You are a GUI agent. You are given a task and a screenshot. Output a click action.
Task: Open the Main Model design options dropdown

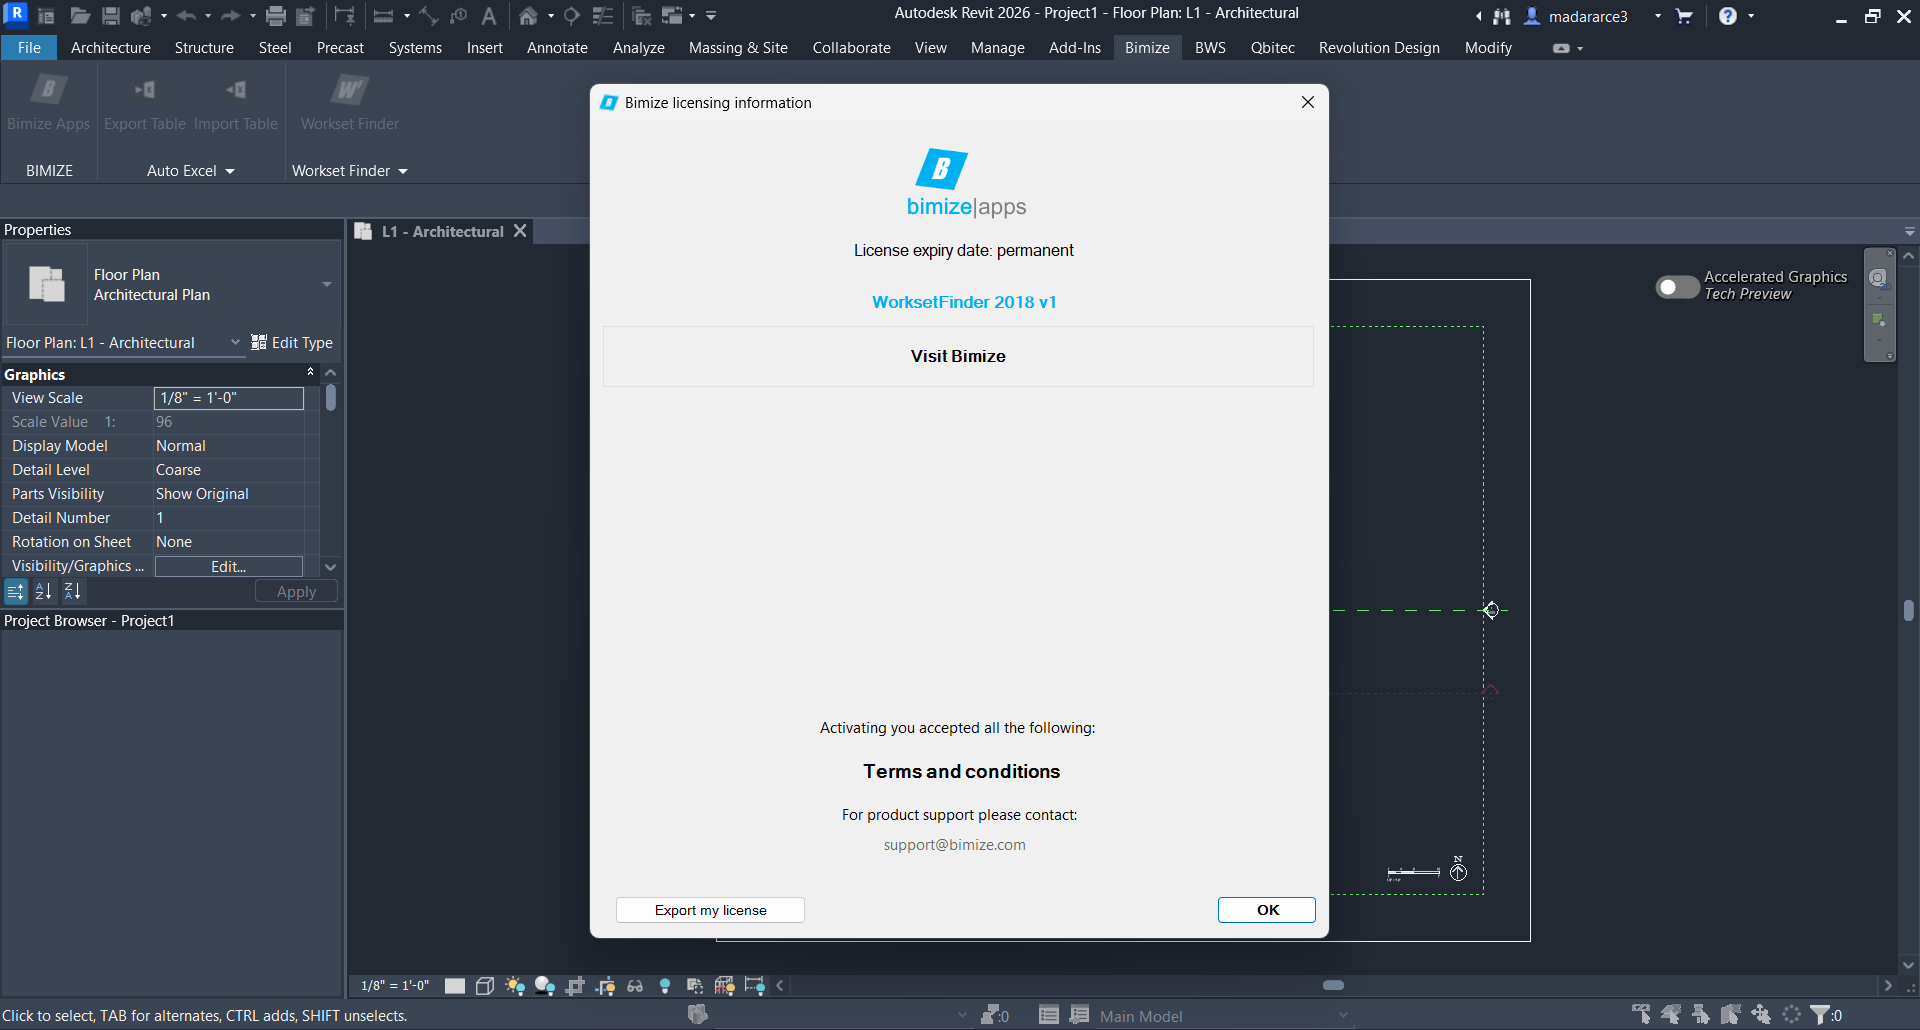pyautogui.click(x=1343, y=1016)
